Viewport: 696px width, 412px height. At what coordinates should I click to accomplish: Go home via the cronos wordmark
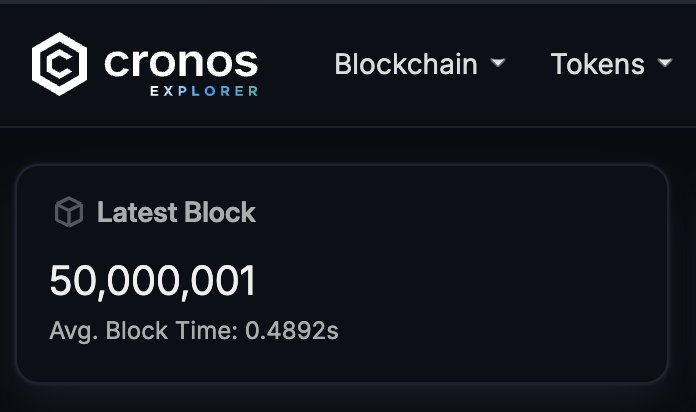click(x=180, y=62)
